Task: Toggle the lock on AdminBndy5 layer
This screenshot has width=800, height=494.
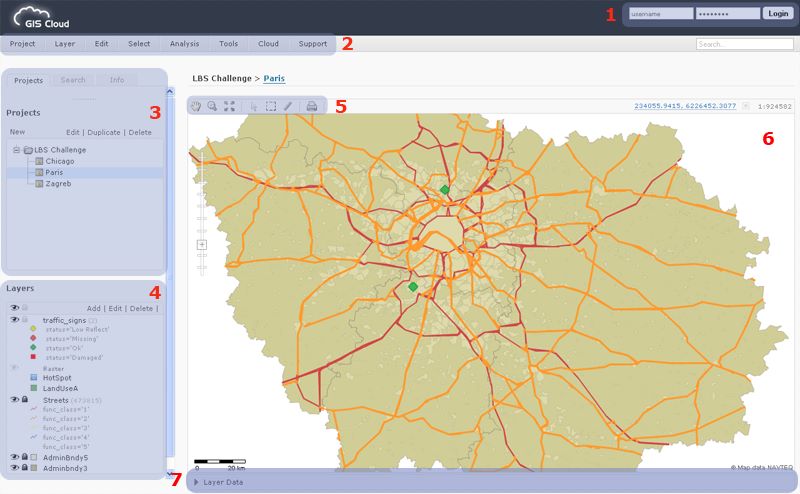Action: click(24, 457)
